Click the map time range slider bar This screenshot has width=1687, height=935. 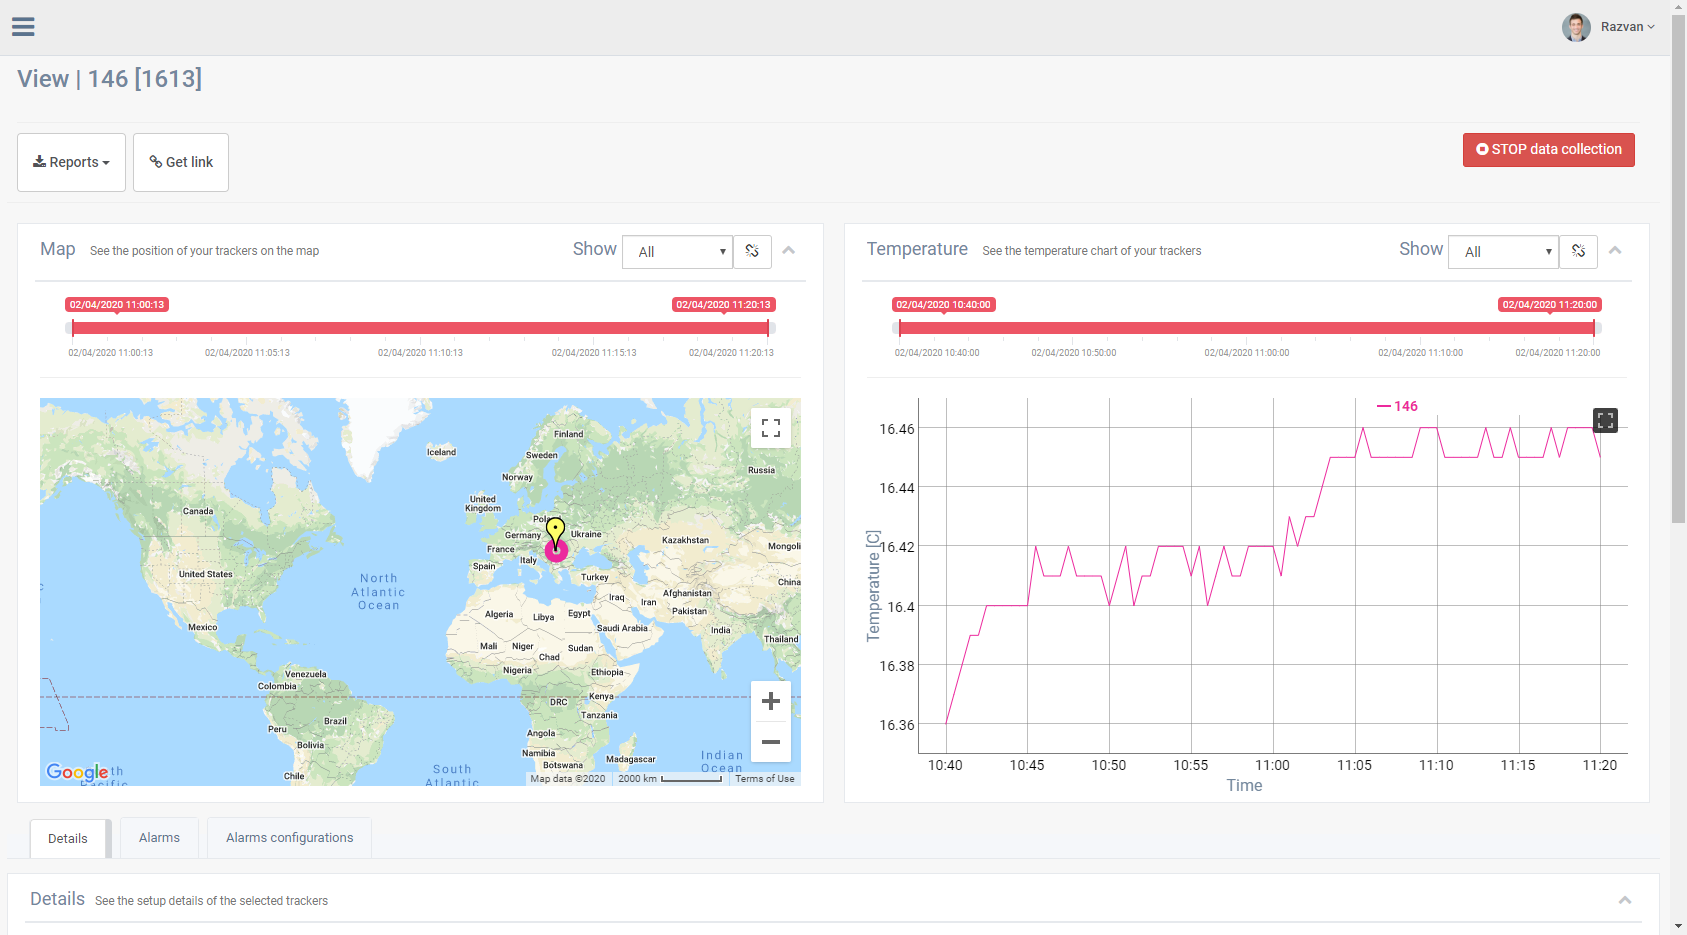[420, 328]
